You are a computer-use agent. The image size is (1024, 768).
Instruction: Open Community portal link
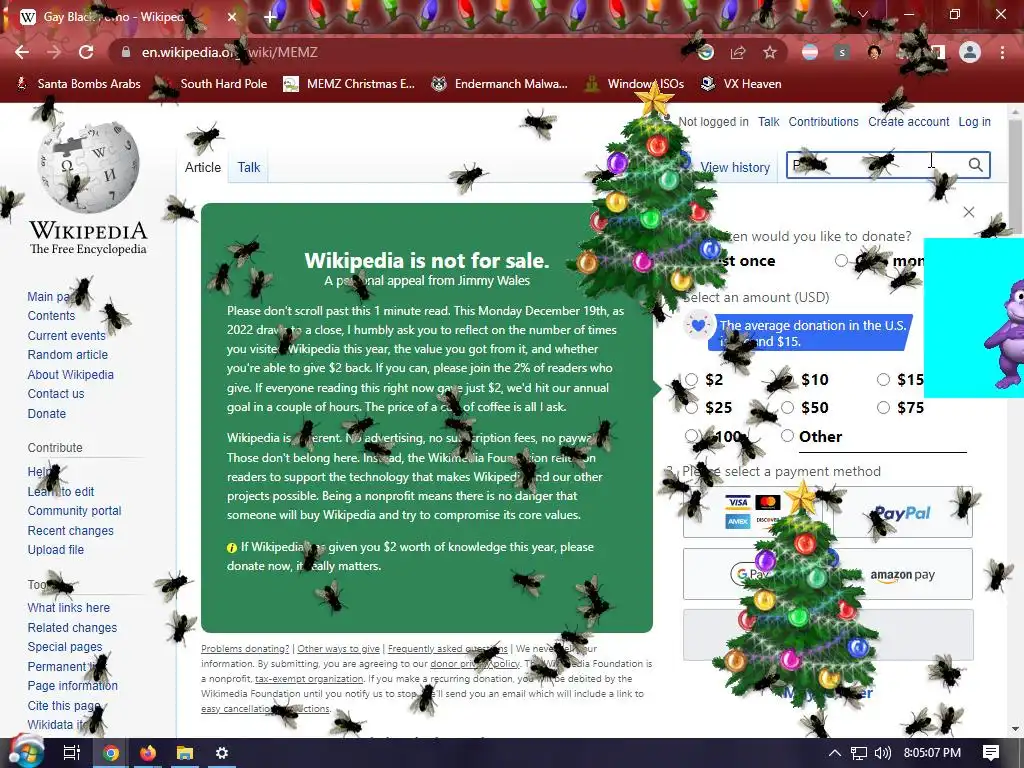tap(74, 511)
